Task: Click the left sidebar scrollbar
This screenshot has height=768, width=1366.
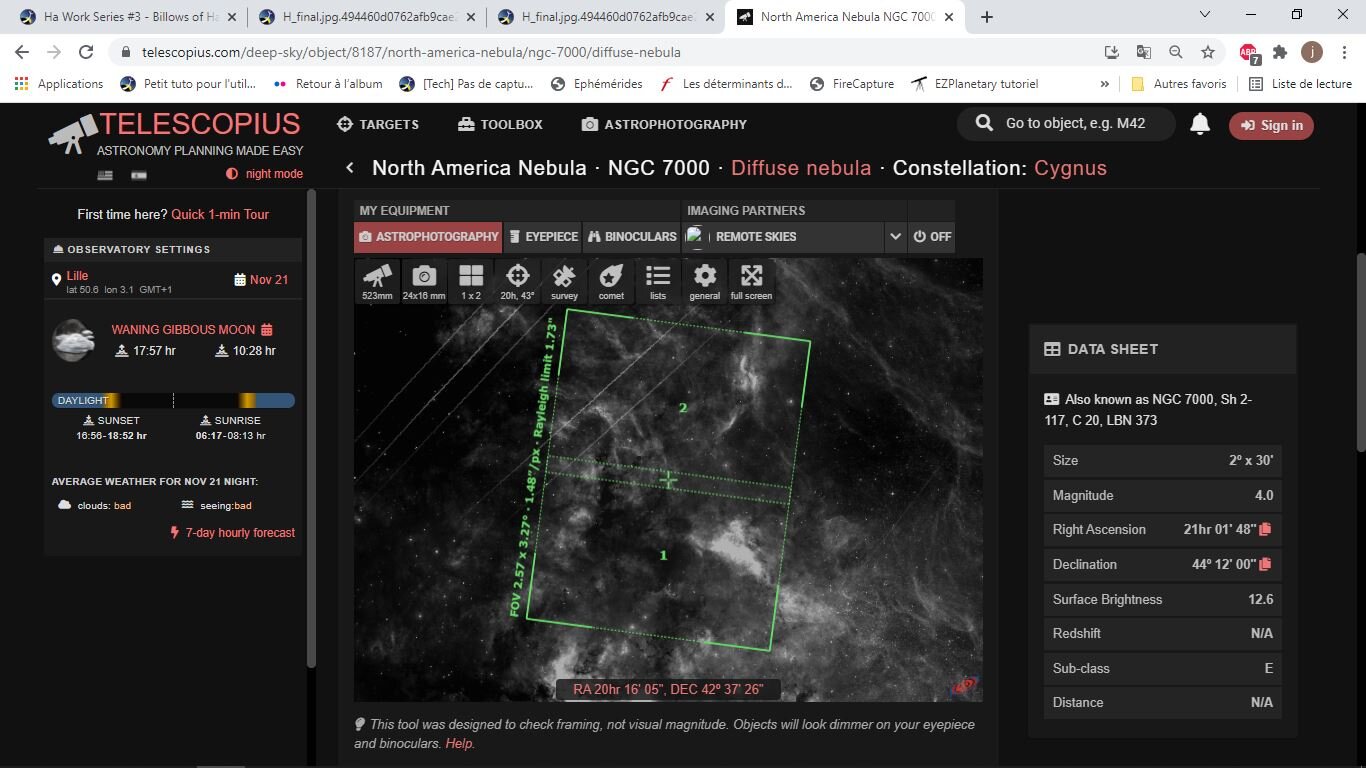Action: point(310,430)
